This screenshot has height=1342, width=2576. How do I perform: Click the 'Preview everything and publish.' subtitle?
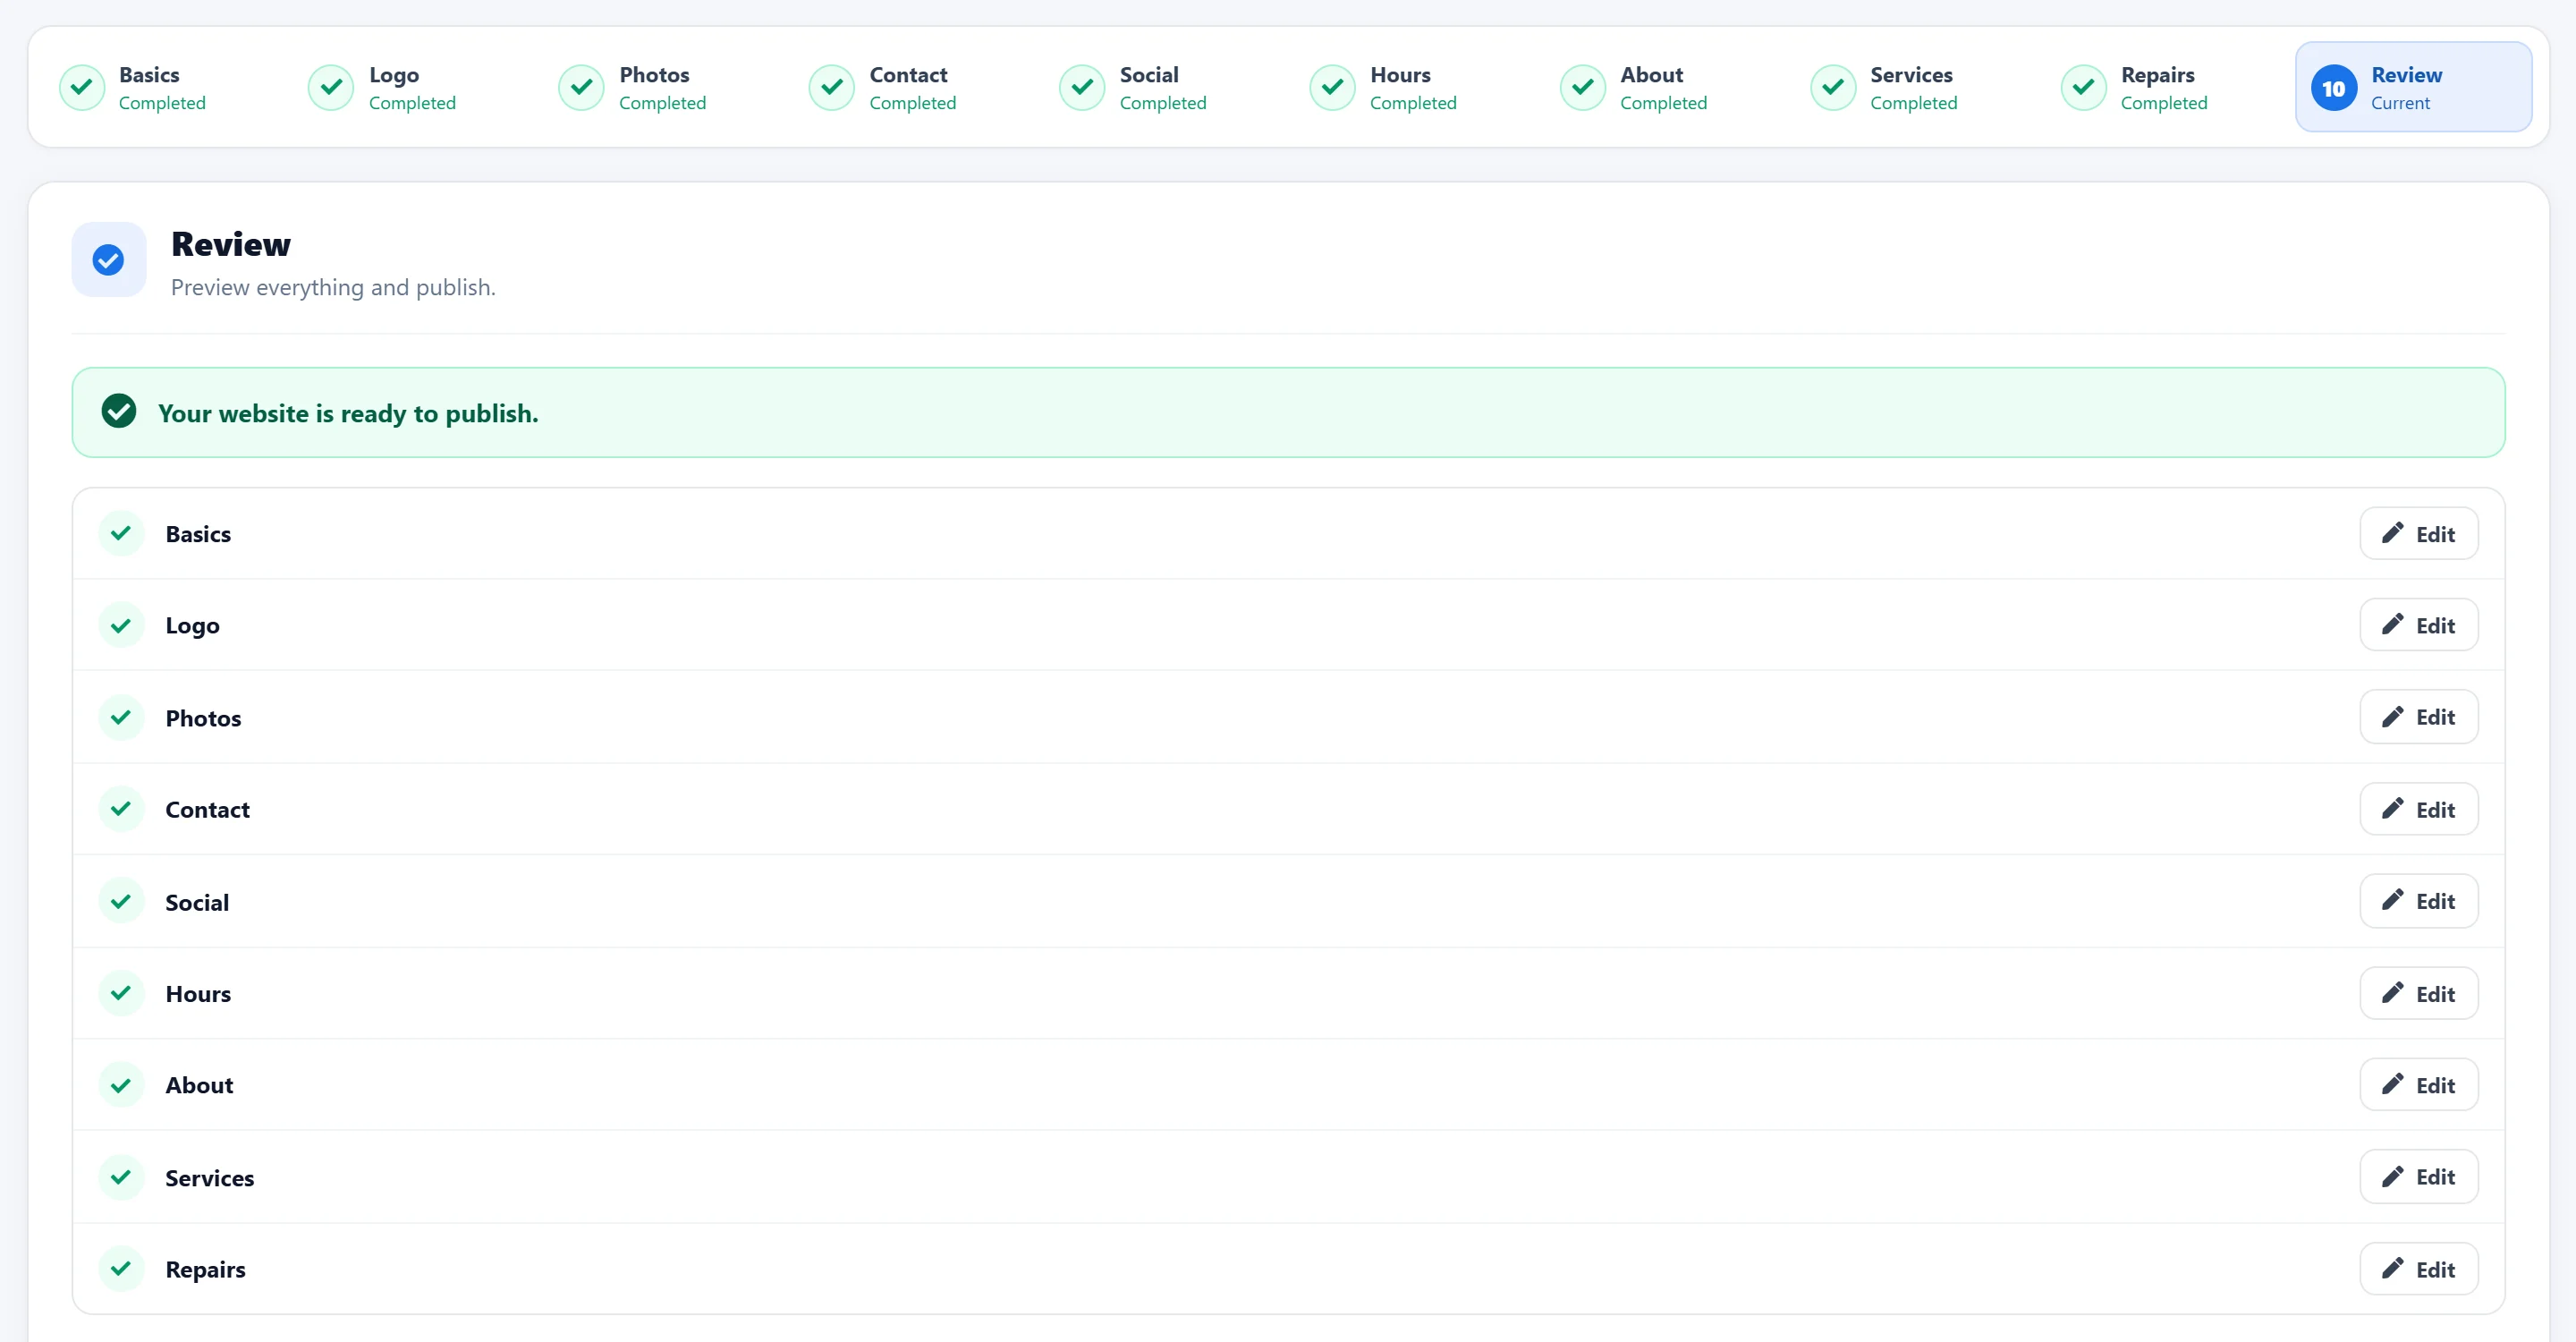click(x=333, y=288)
